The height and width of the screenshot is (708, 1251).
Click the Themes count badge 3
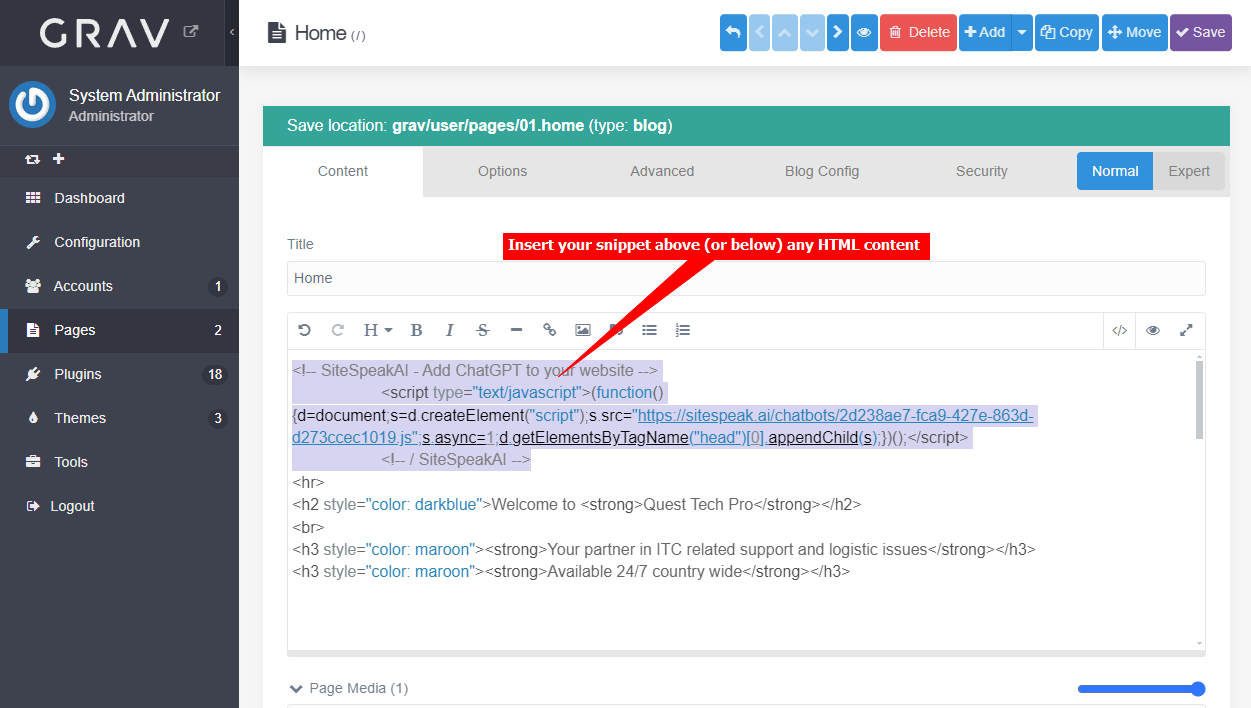218,419
